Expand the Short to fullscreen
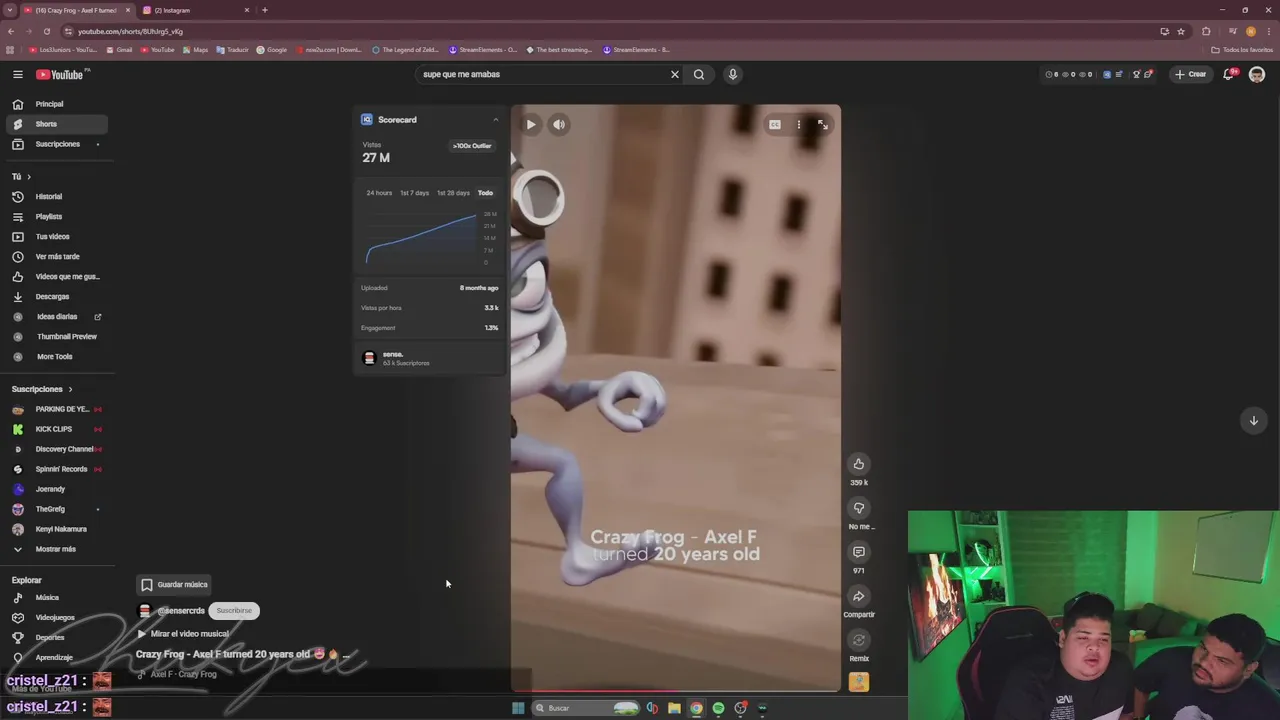This screenshot has height=720, width=1280. 823,125
